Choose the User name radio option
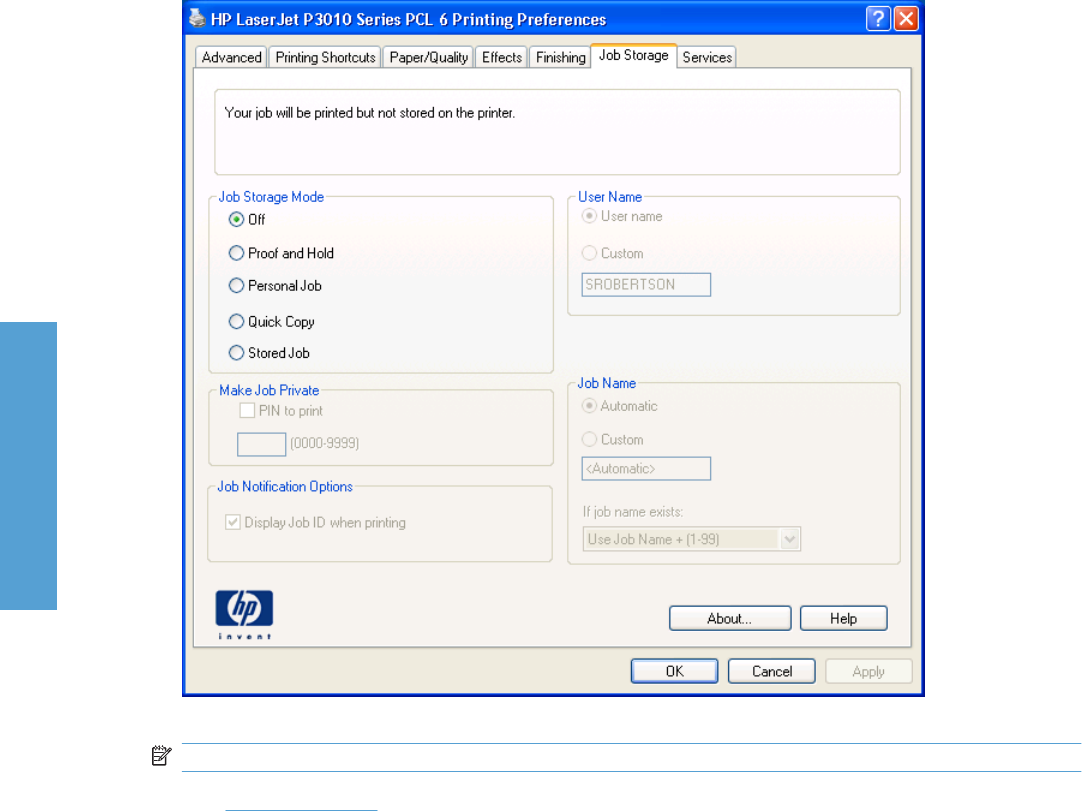1082x811 pixels. (589, 216)
